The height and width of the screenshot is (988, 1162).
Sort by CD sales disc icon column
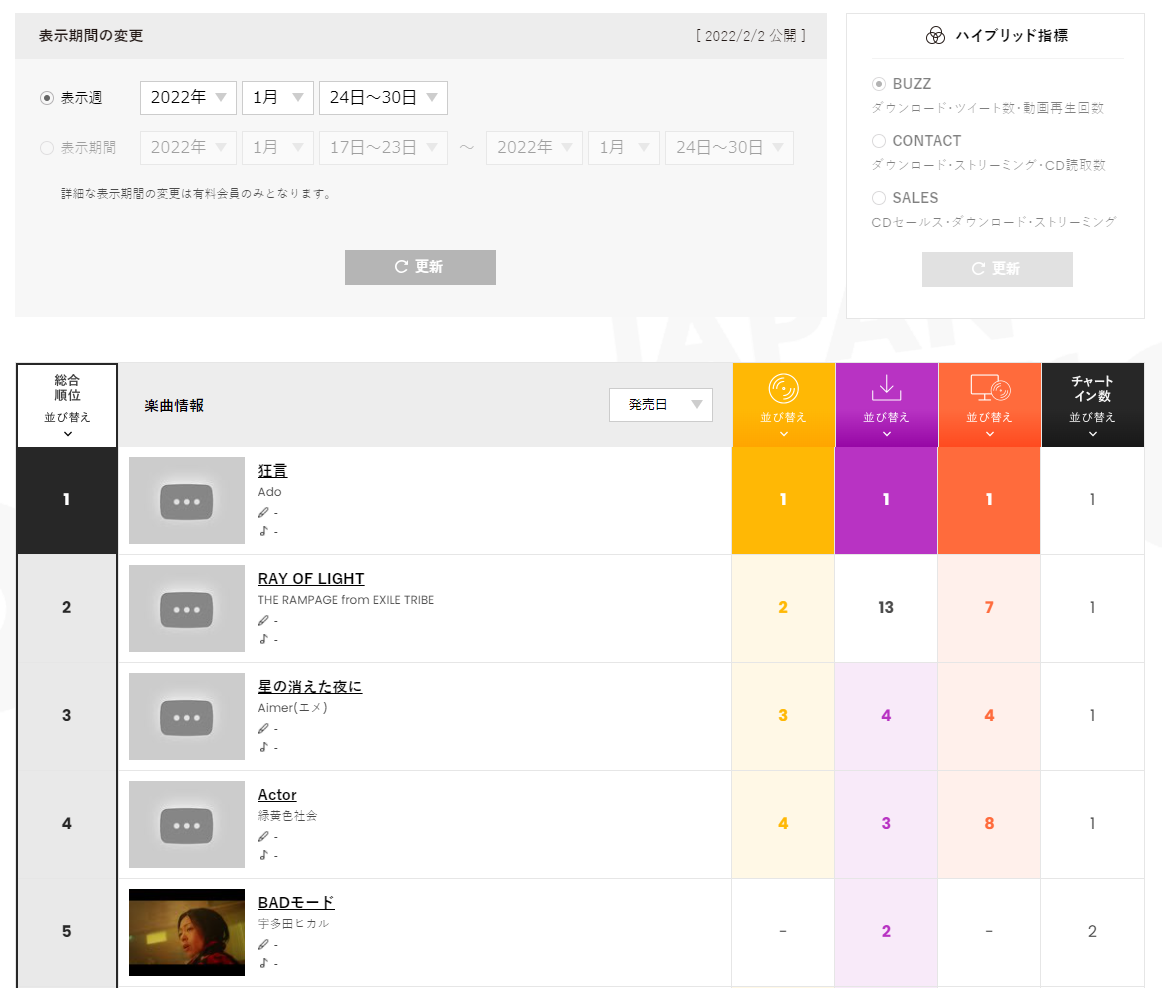click(x=783, y=405)
